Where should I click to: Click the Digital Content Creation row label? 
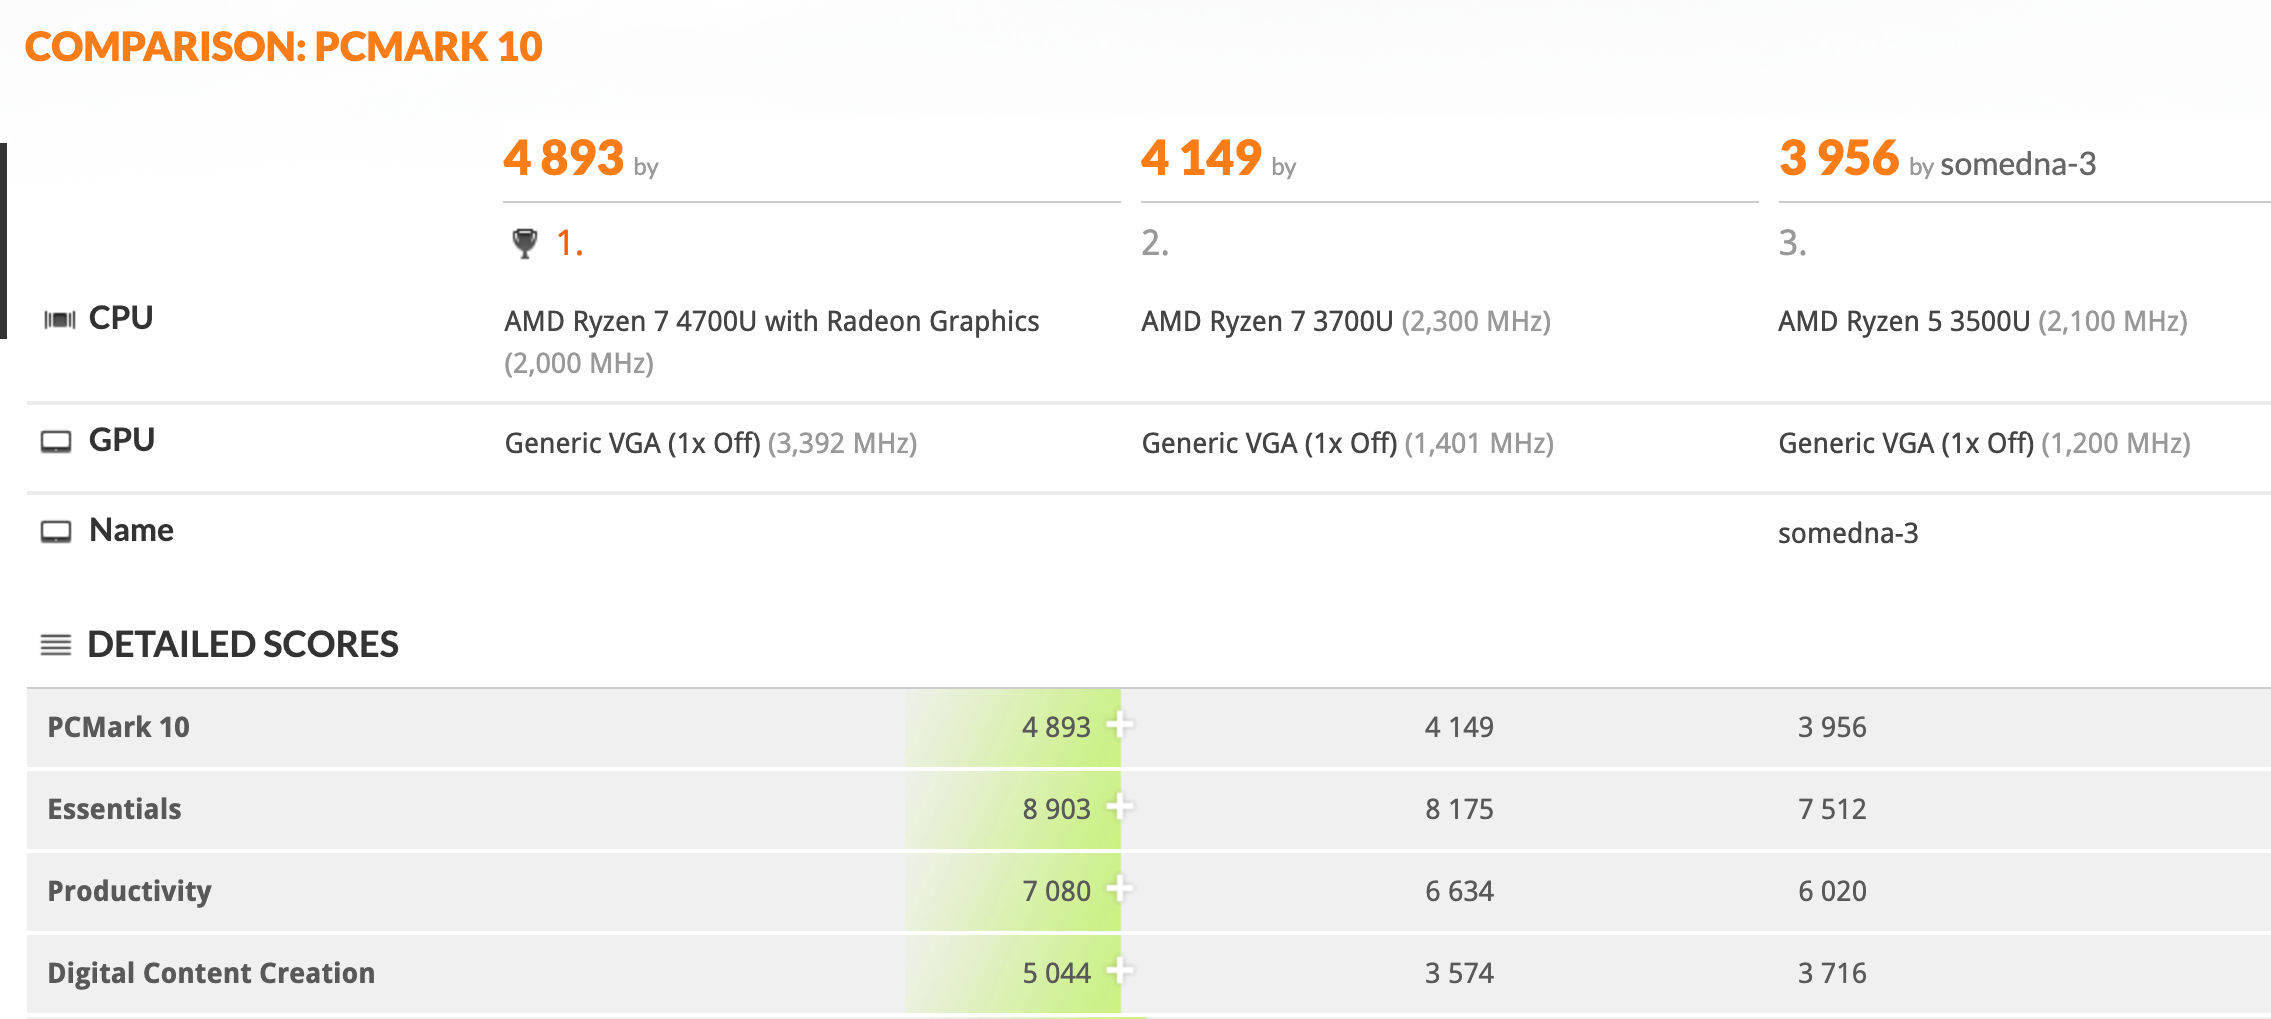point(211,973)
